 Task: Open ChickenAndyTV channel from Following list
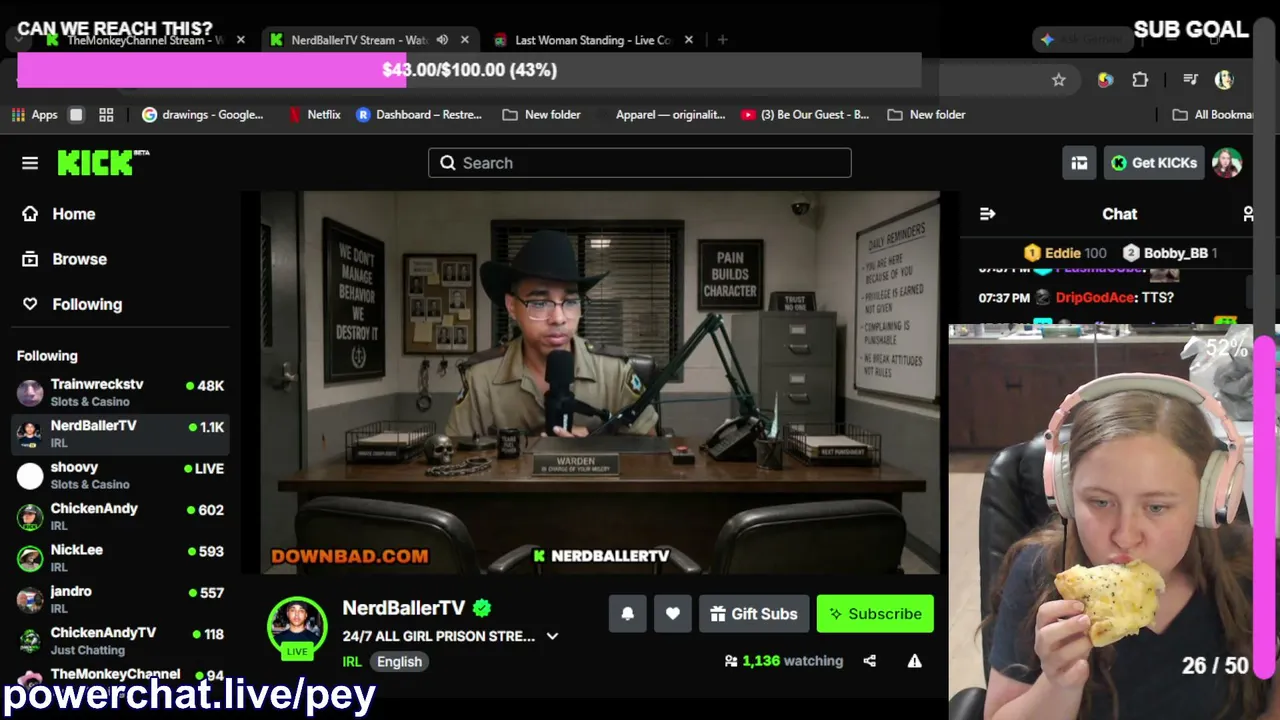[120, 641]
